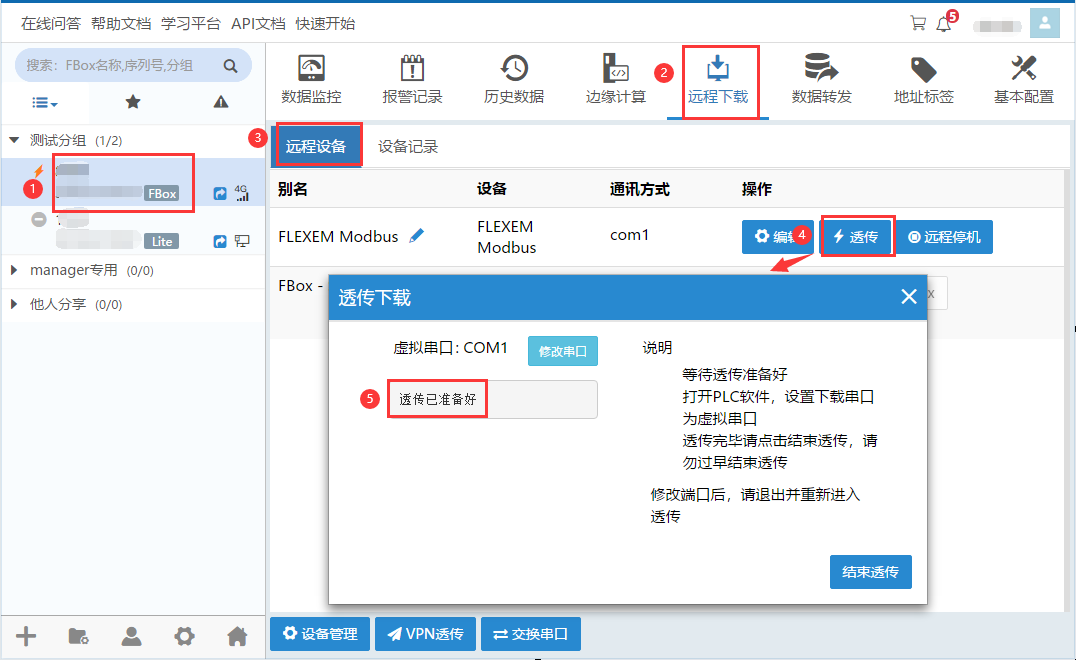
Task: Click the 结束透传 button
Action: coord(870,572)
